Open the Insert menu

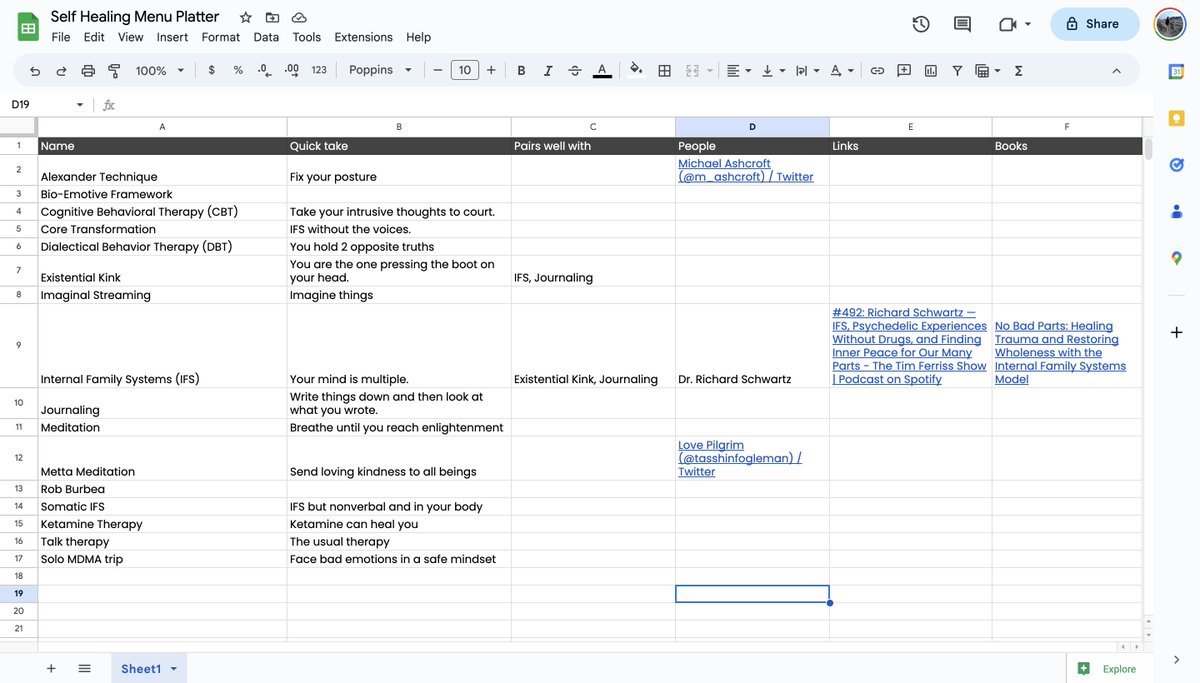172,37
